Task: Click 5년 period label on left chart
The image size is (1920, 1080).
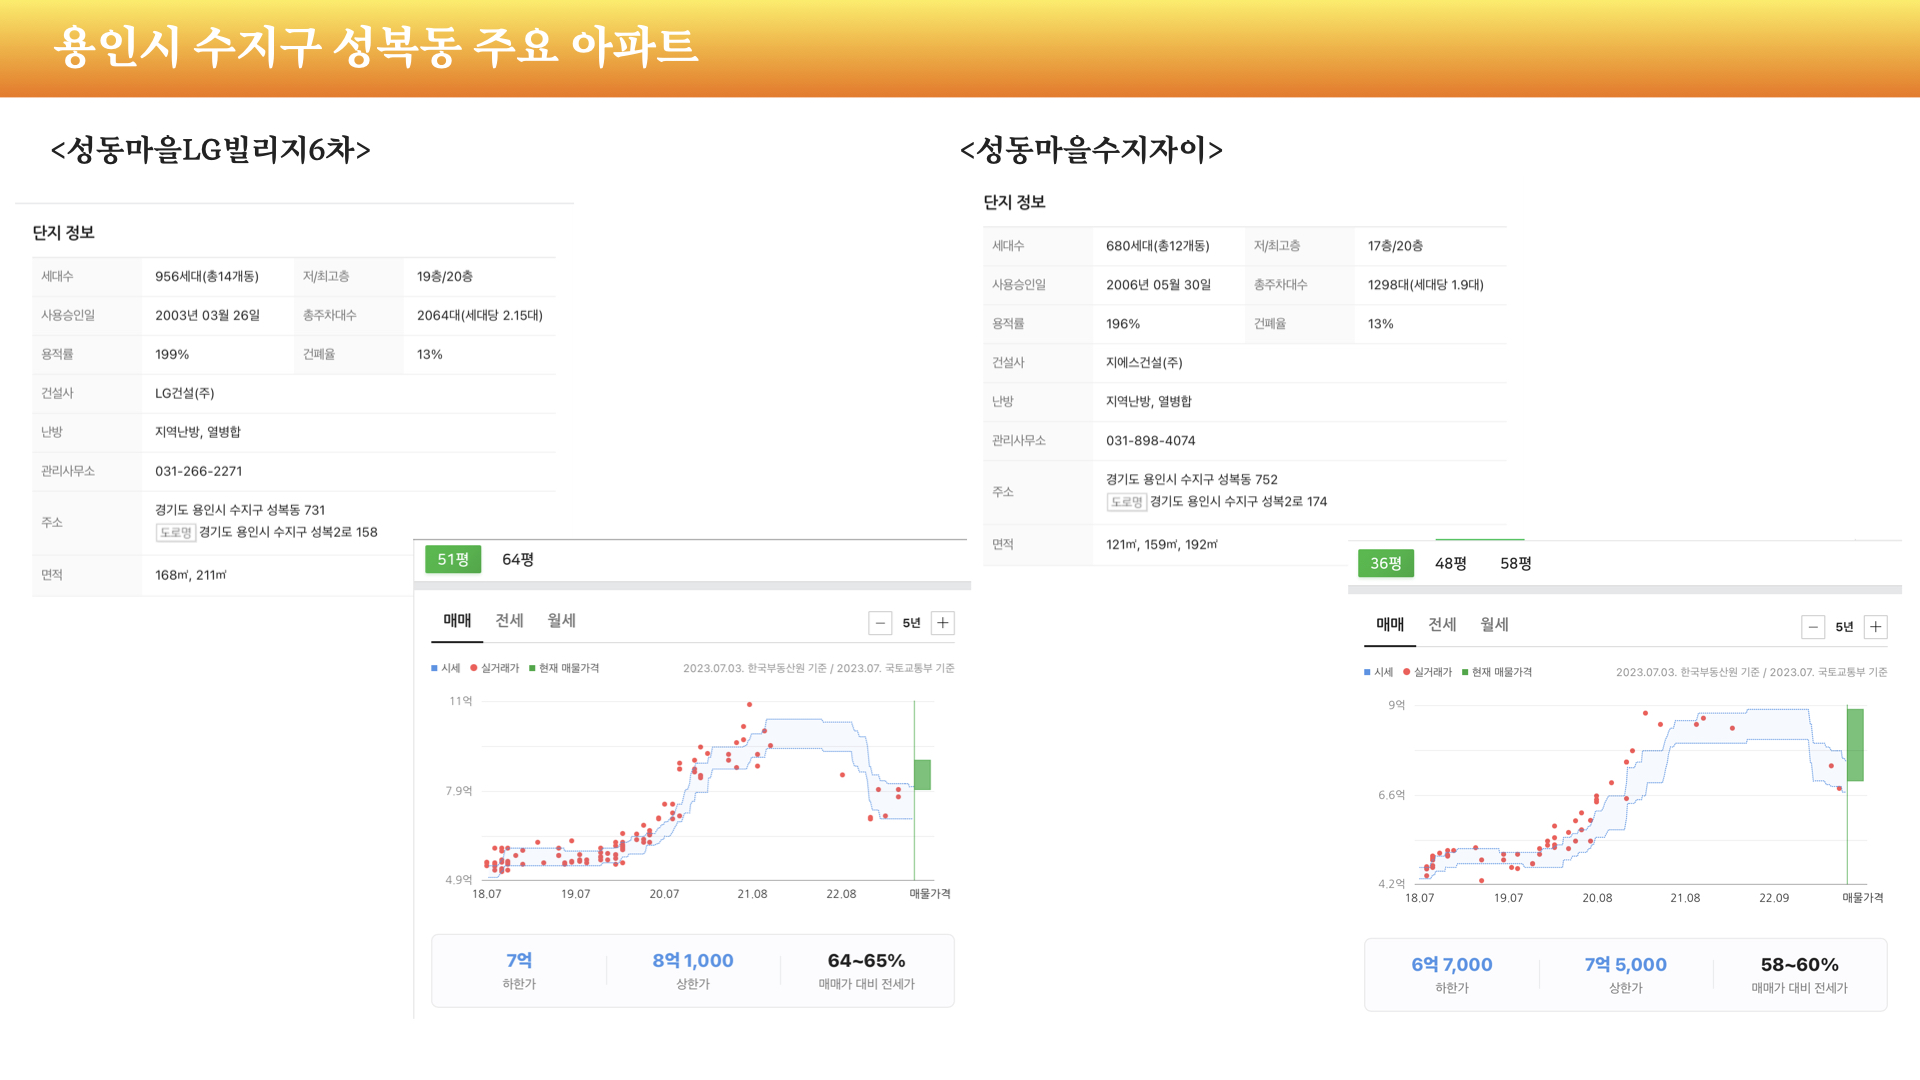Action: tap(911, 623)
